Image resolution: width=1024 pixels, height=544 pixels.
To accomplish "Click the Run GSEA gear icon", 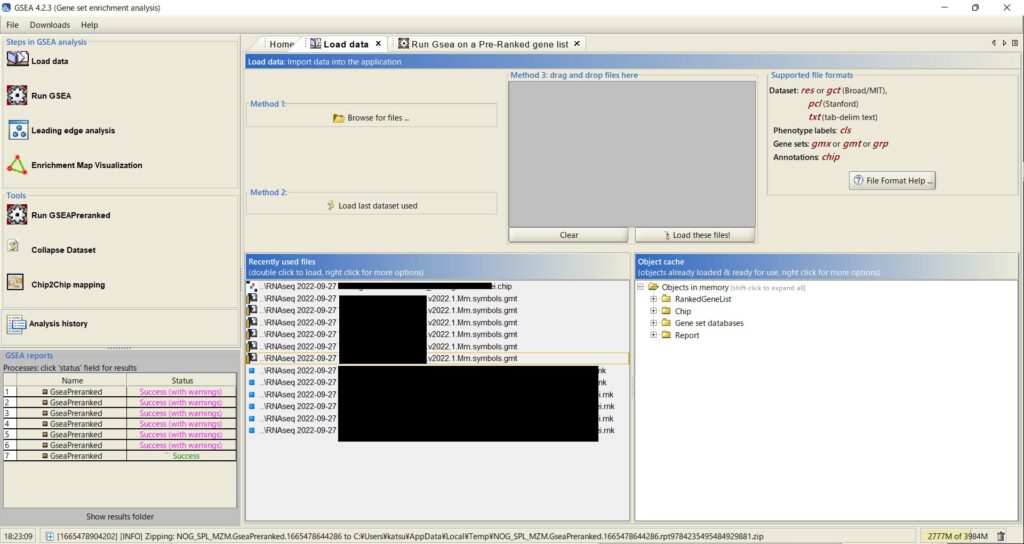I will (17, 95).
